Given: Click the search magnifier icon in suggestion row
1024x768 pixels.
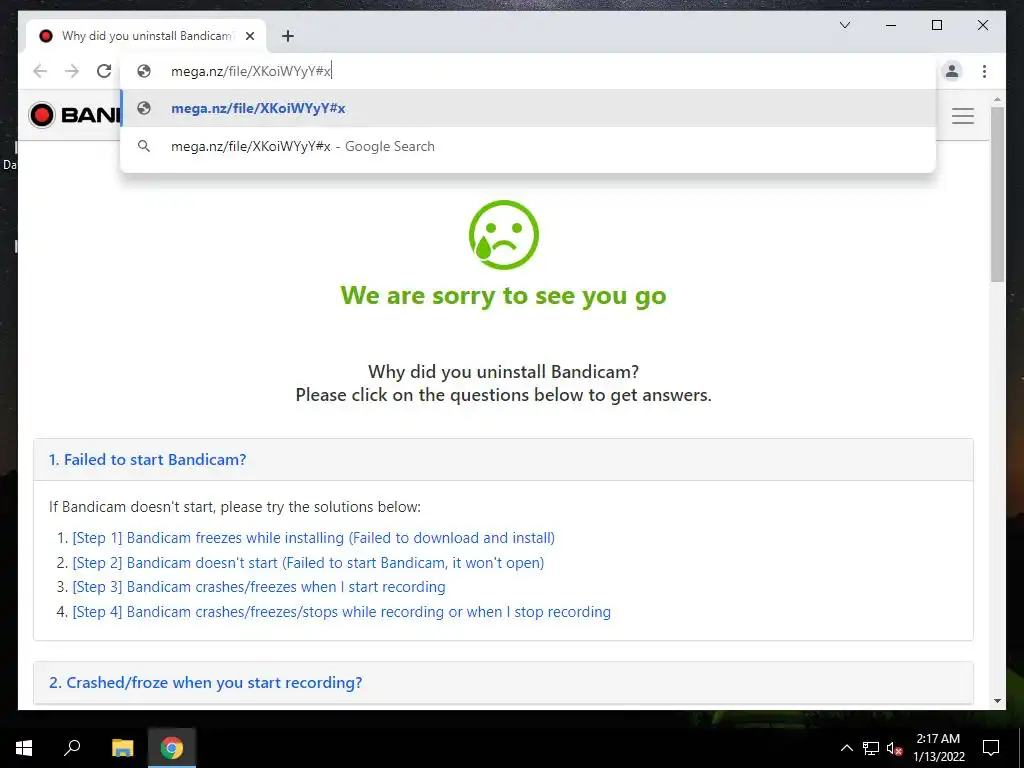Looking at the screenshot, I should click(144, 146).
